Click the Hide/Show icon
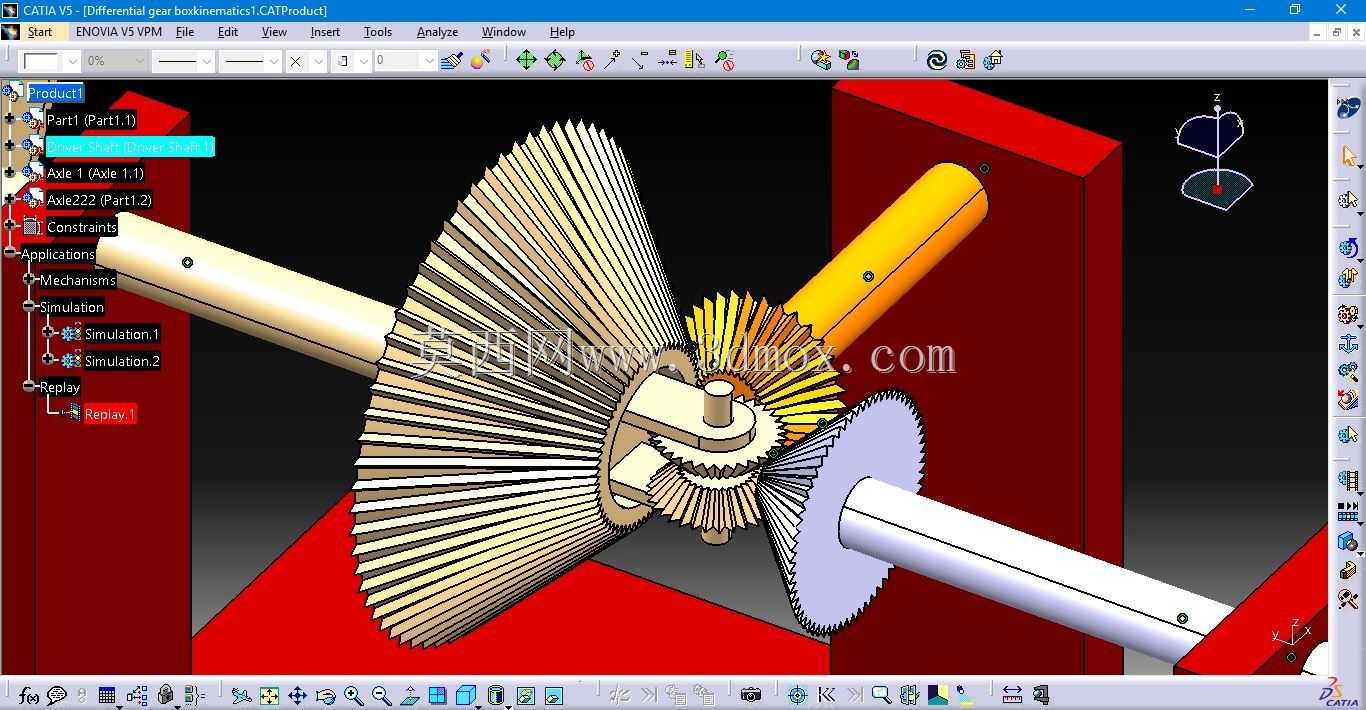The height and width of the screenshot is (710, 1366). click(525, 695)
